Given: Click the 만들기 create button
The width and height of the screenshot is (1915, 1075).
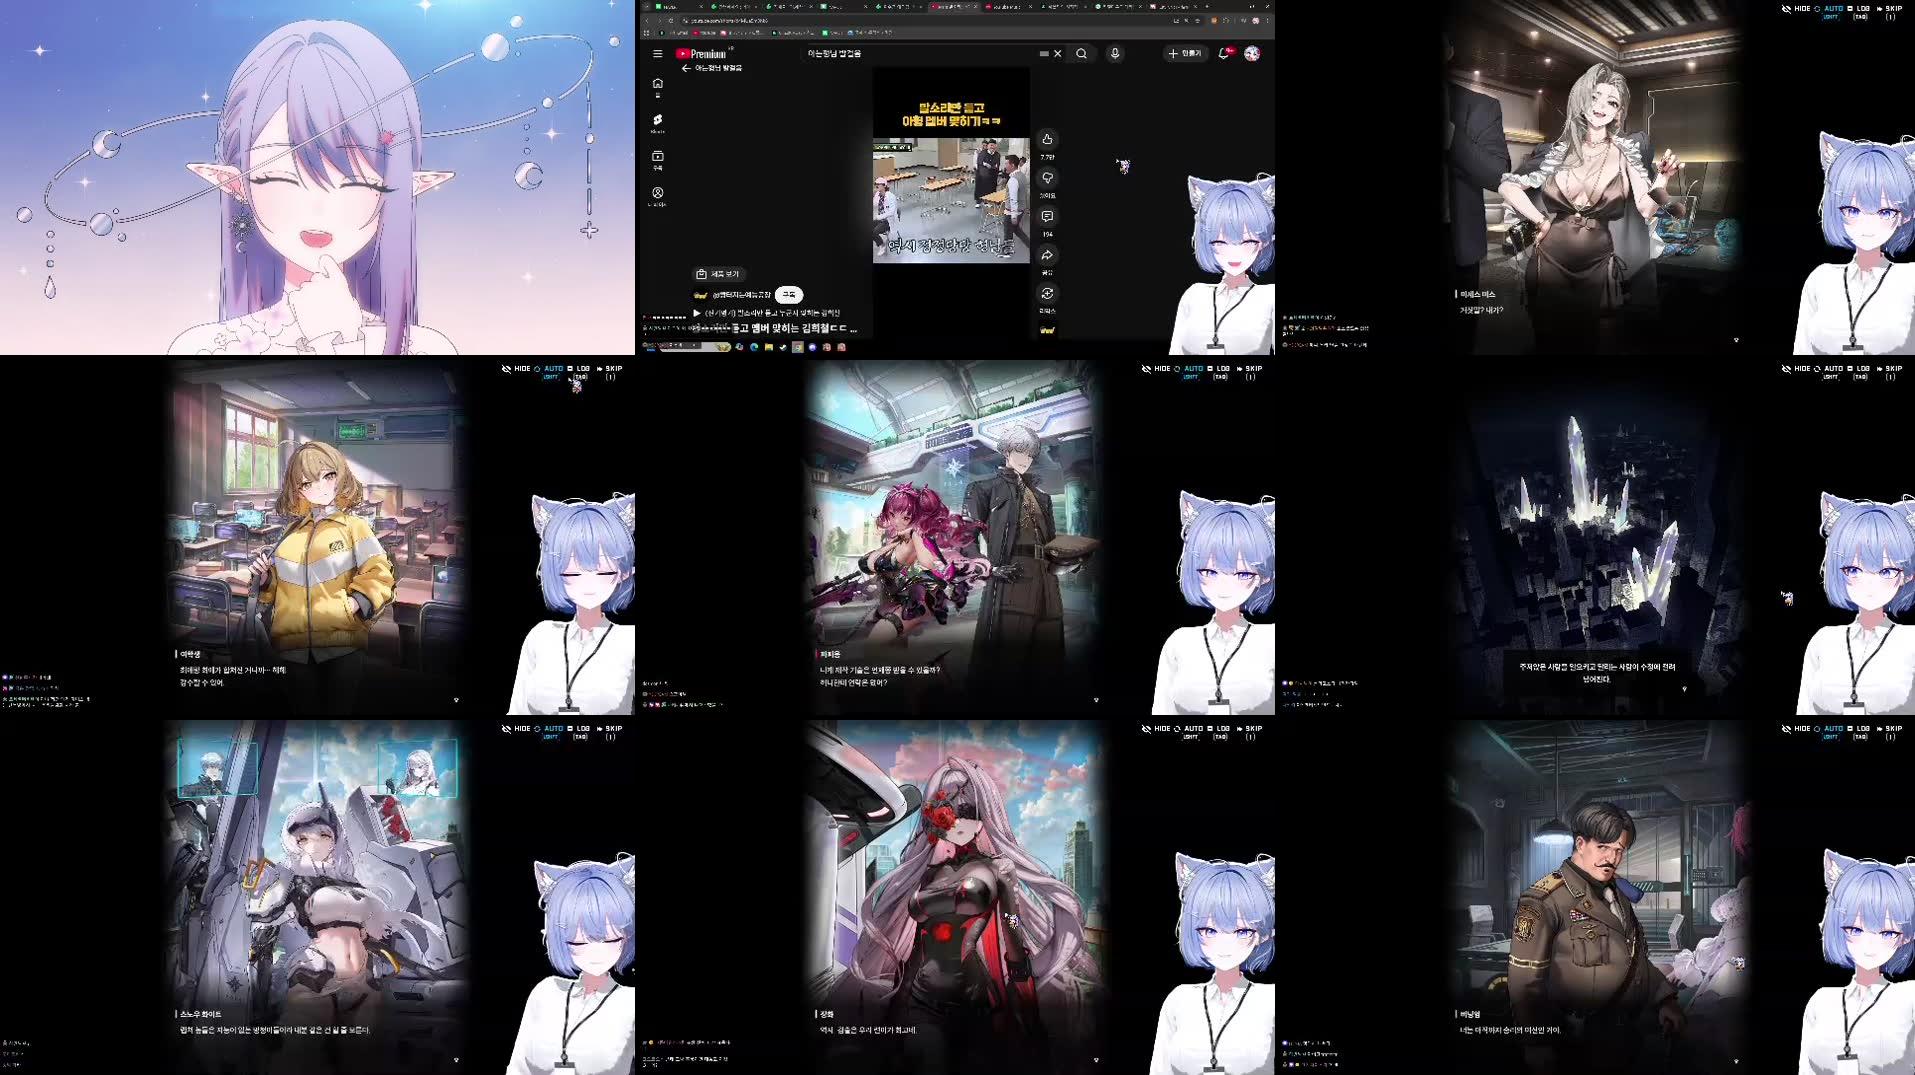Looking at the screenshot, I should [1185, 54].
